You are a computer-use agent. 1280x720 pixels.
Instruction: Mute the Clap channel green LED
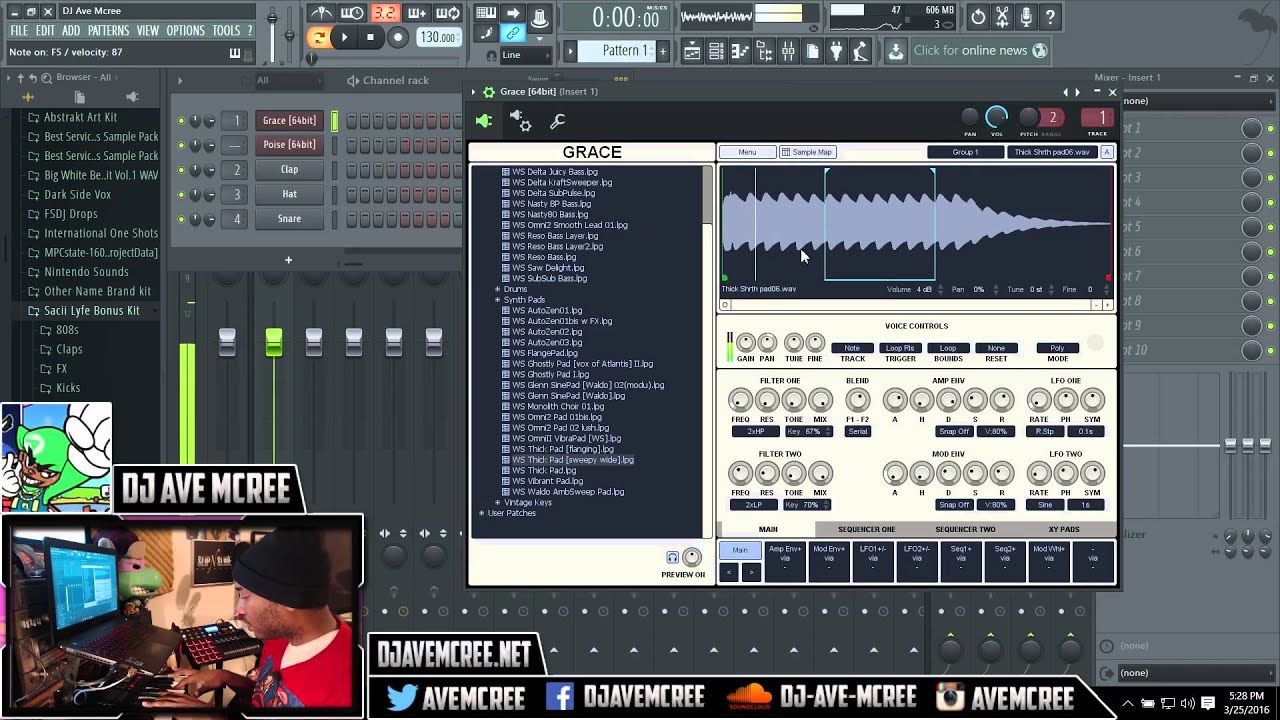pos(181,170)
